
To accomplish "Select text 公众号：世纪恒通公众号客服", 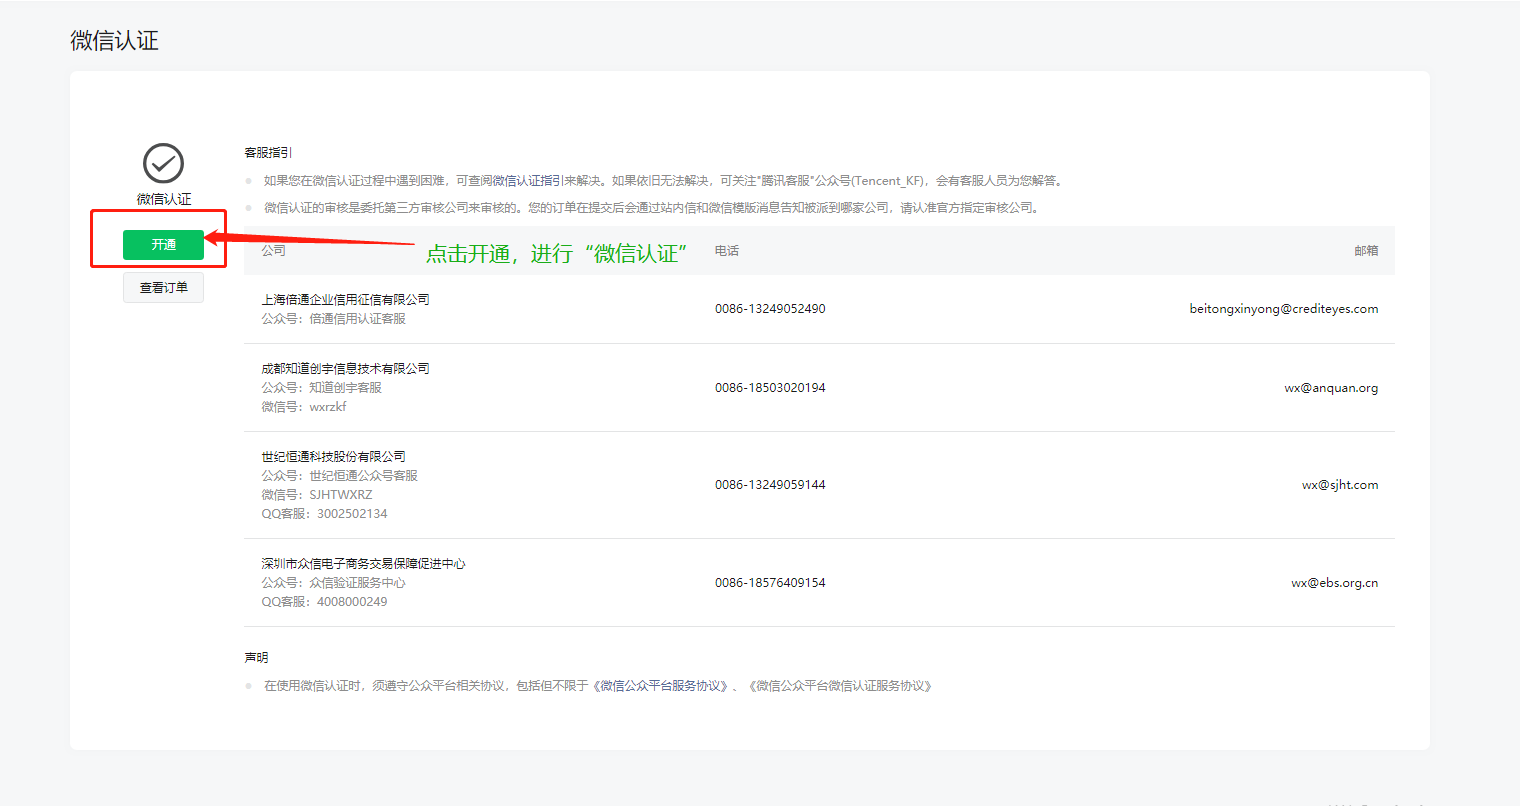I will pos(339,476).
